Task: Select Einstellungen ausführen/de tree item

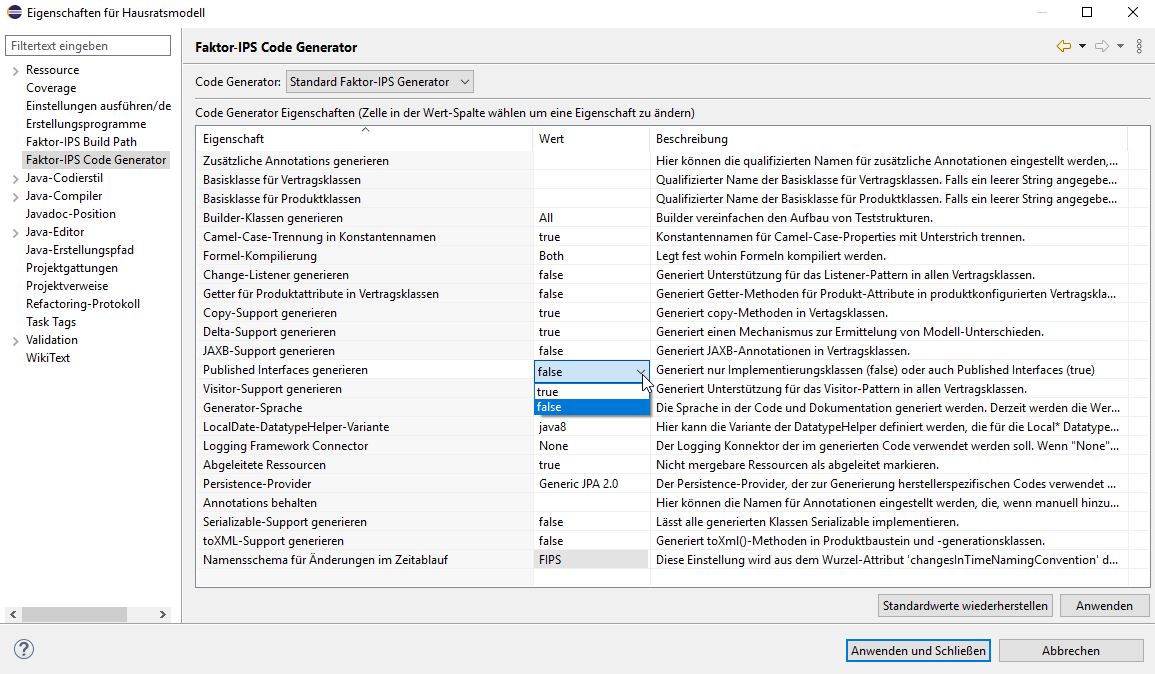Action: (98, 105)
